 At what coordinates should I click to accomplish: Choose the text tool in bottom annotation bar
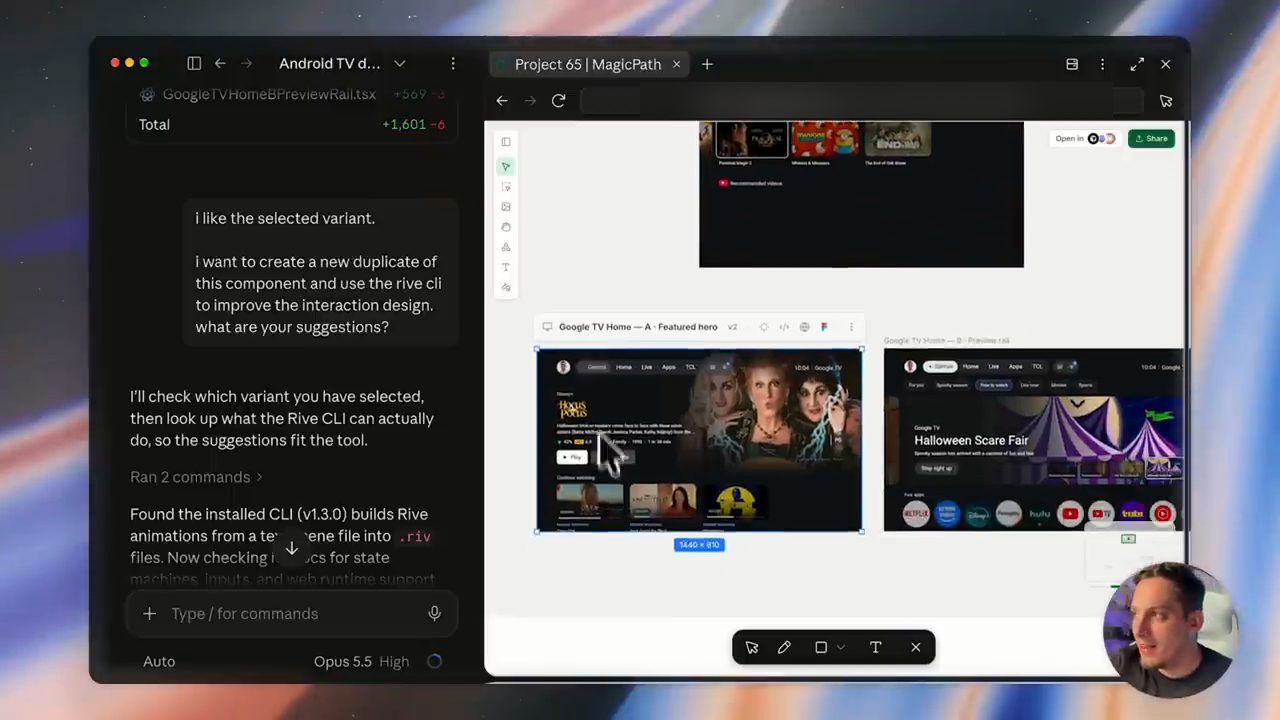tap(875, 647)
